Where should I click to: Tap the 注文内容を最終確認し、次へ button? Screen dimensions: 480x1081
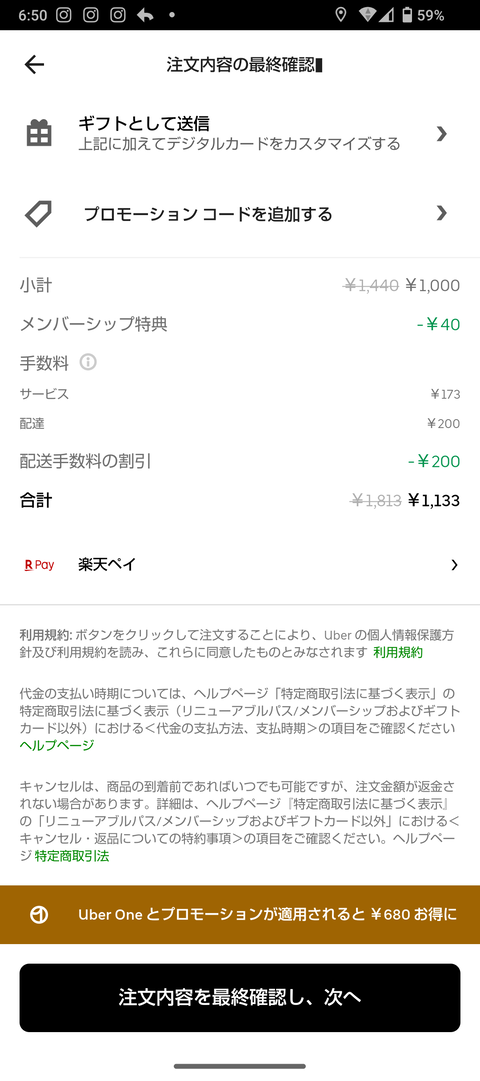pyautogui.click(x=240, y=998)
